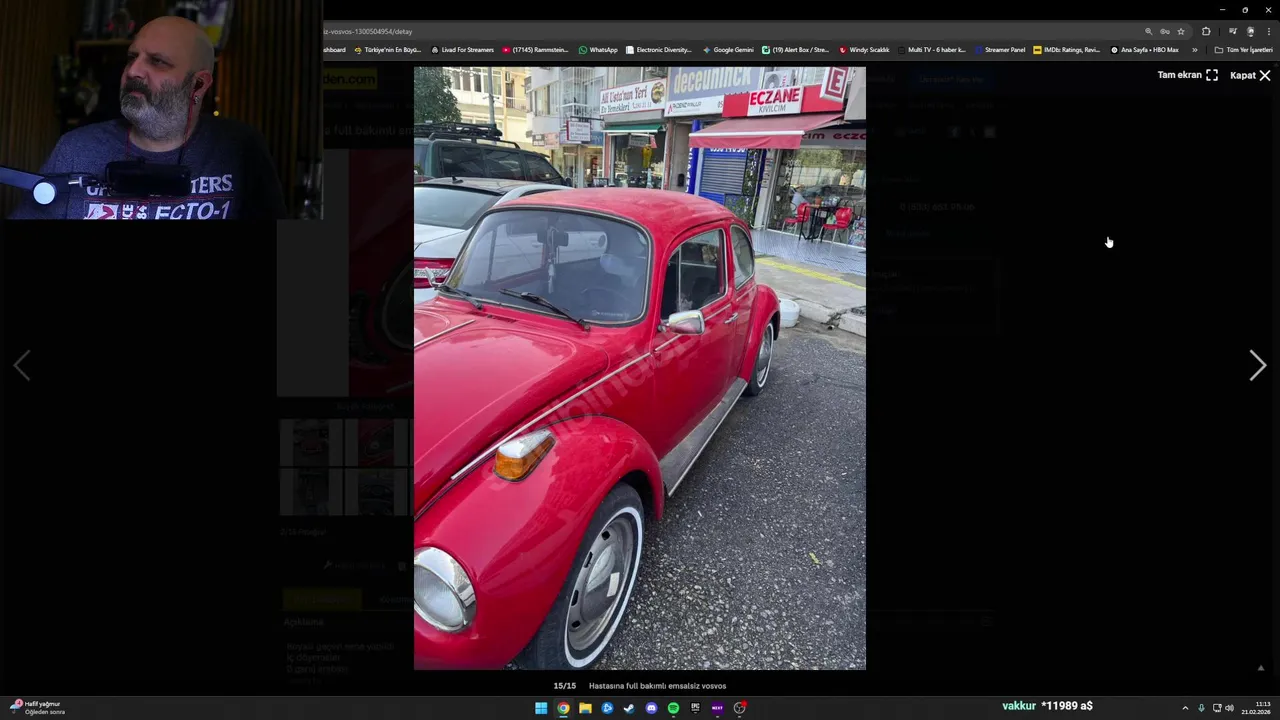Open the WhatsApp bookmark

[598, 50]
